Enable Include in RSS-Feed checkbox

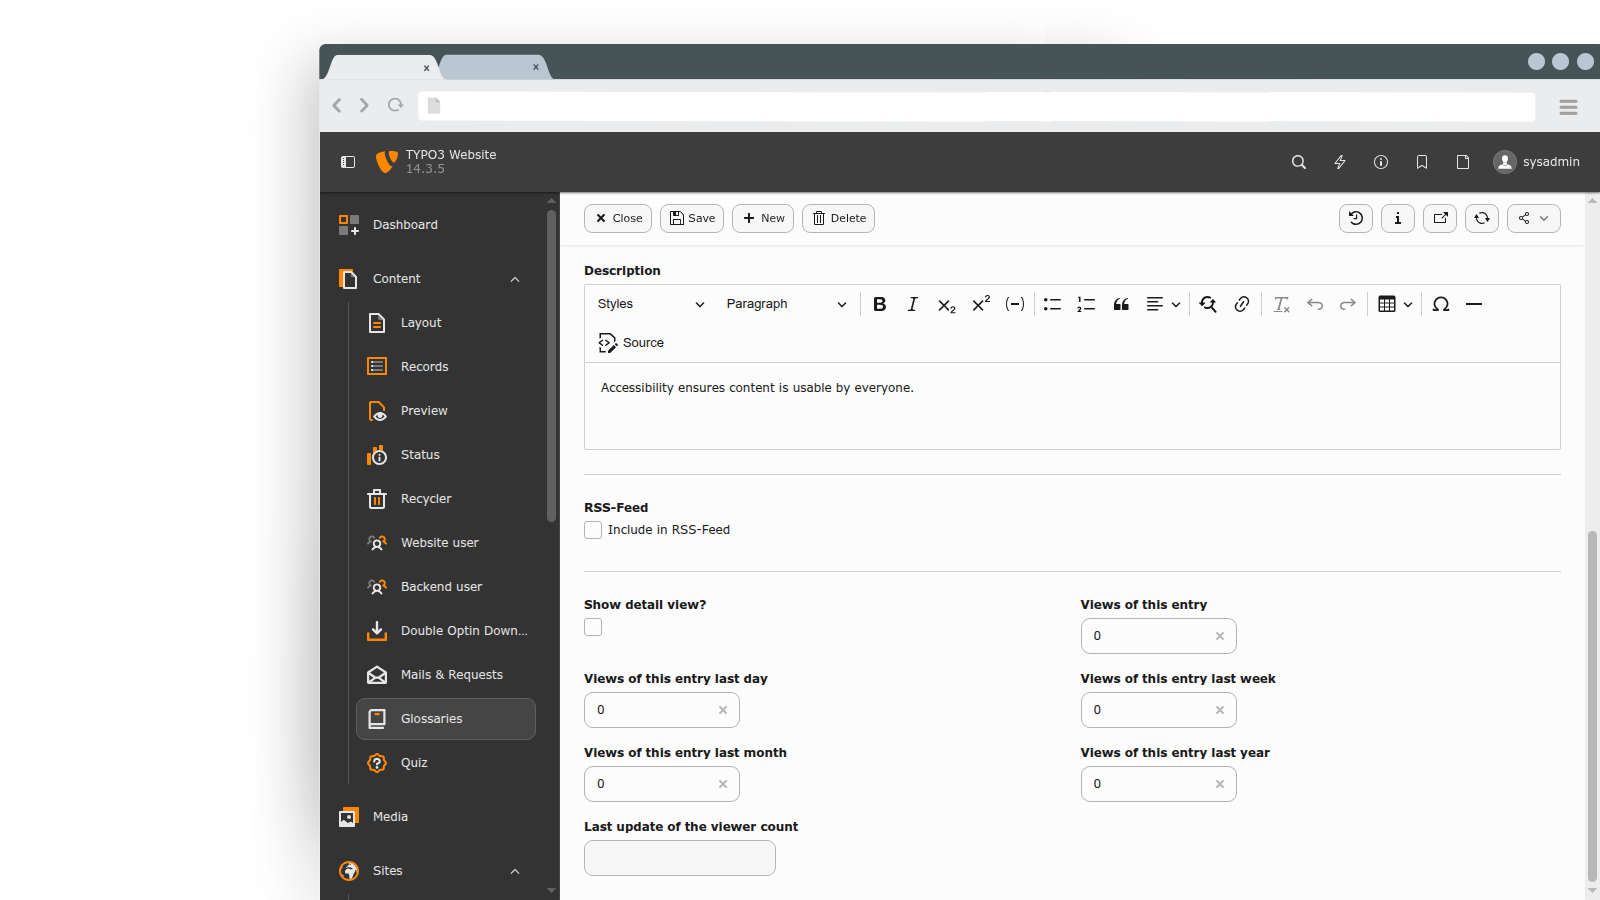point(593,530)
